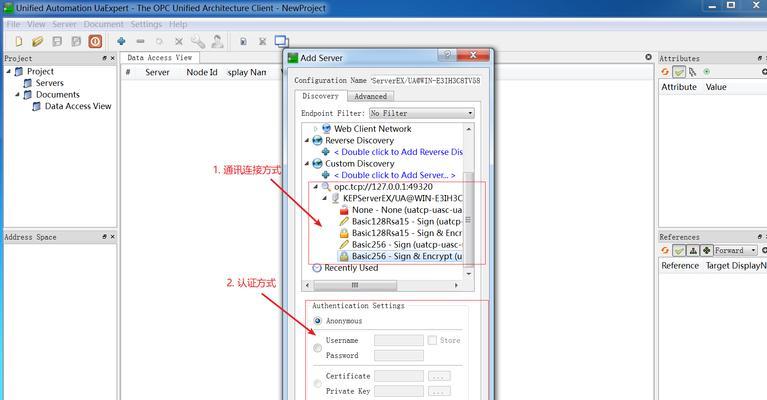
Task: Click the clover icon in References panel
Action: click(706, 250)
